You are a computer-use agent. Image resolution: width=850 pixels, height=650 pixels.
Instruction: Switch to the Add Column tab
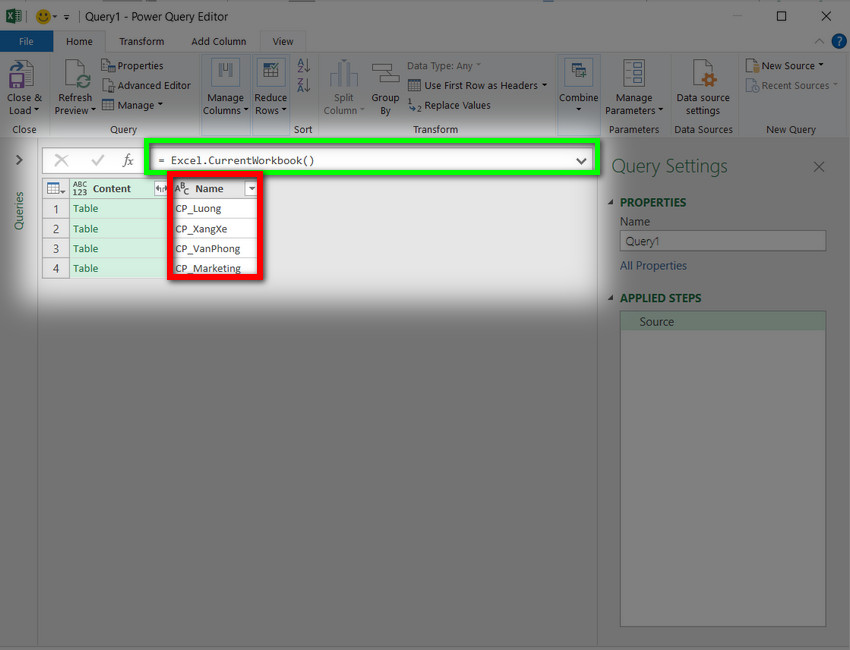tap(218, 41)
